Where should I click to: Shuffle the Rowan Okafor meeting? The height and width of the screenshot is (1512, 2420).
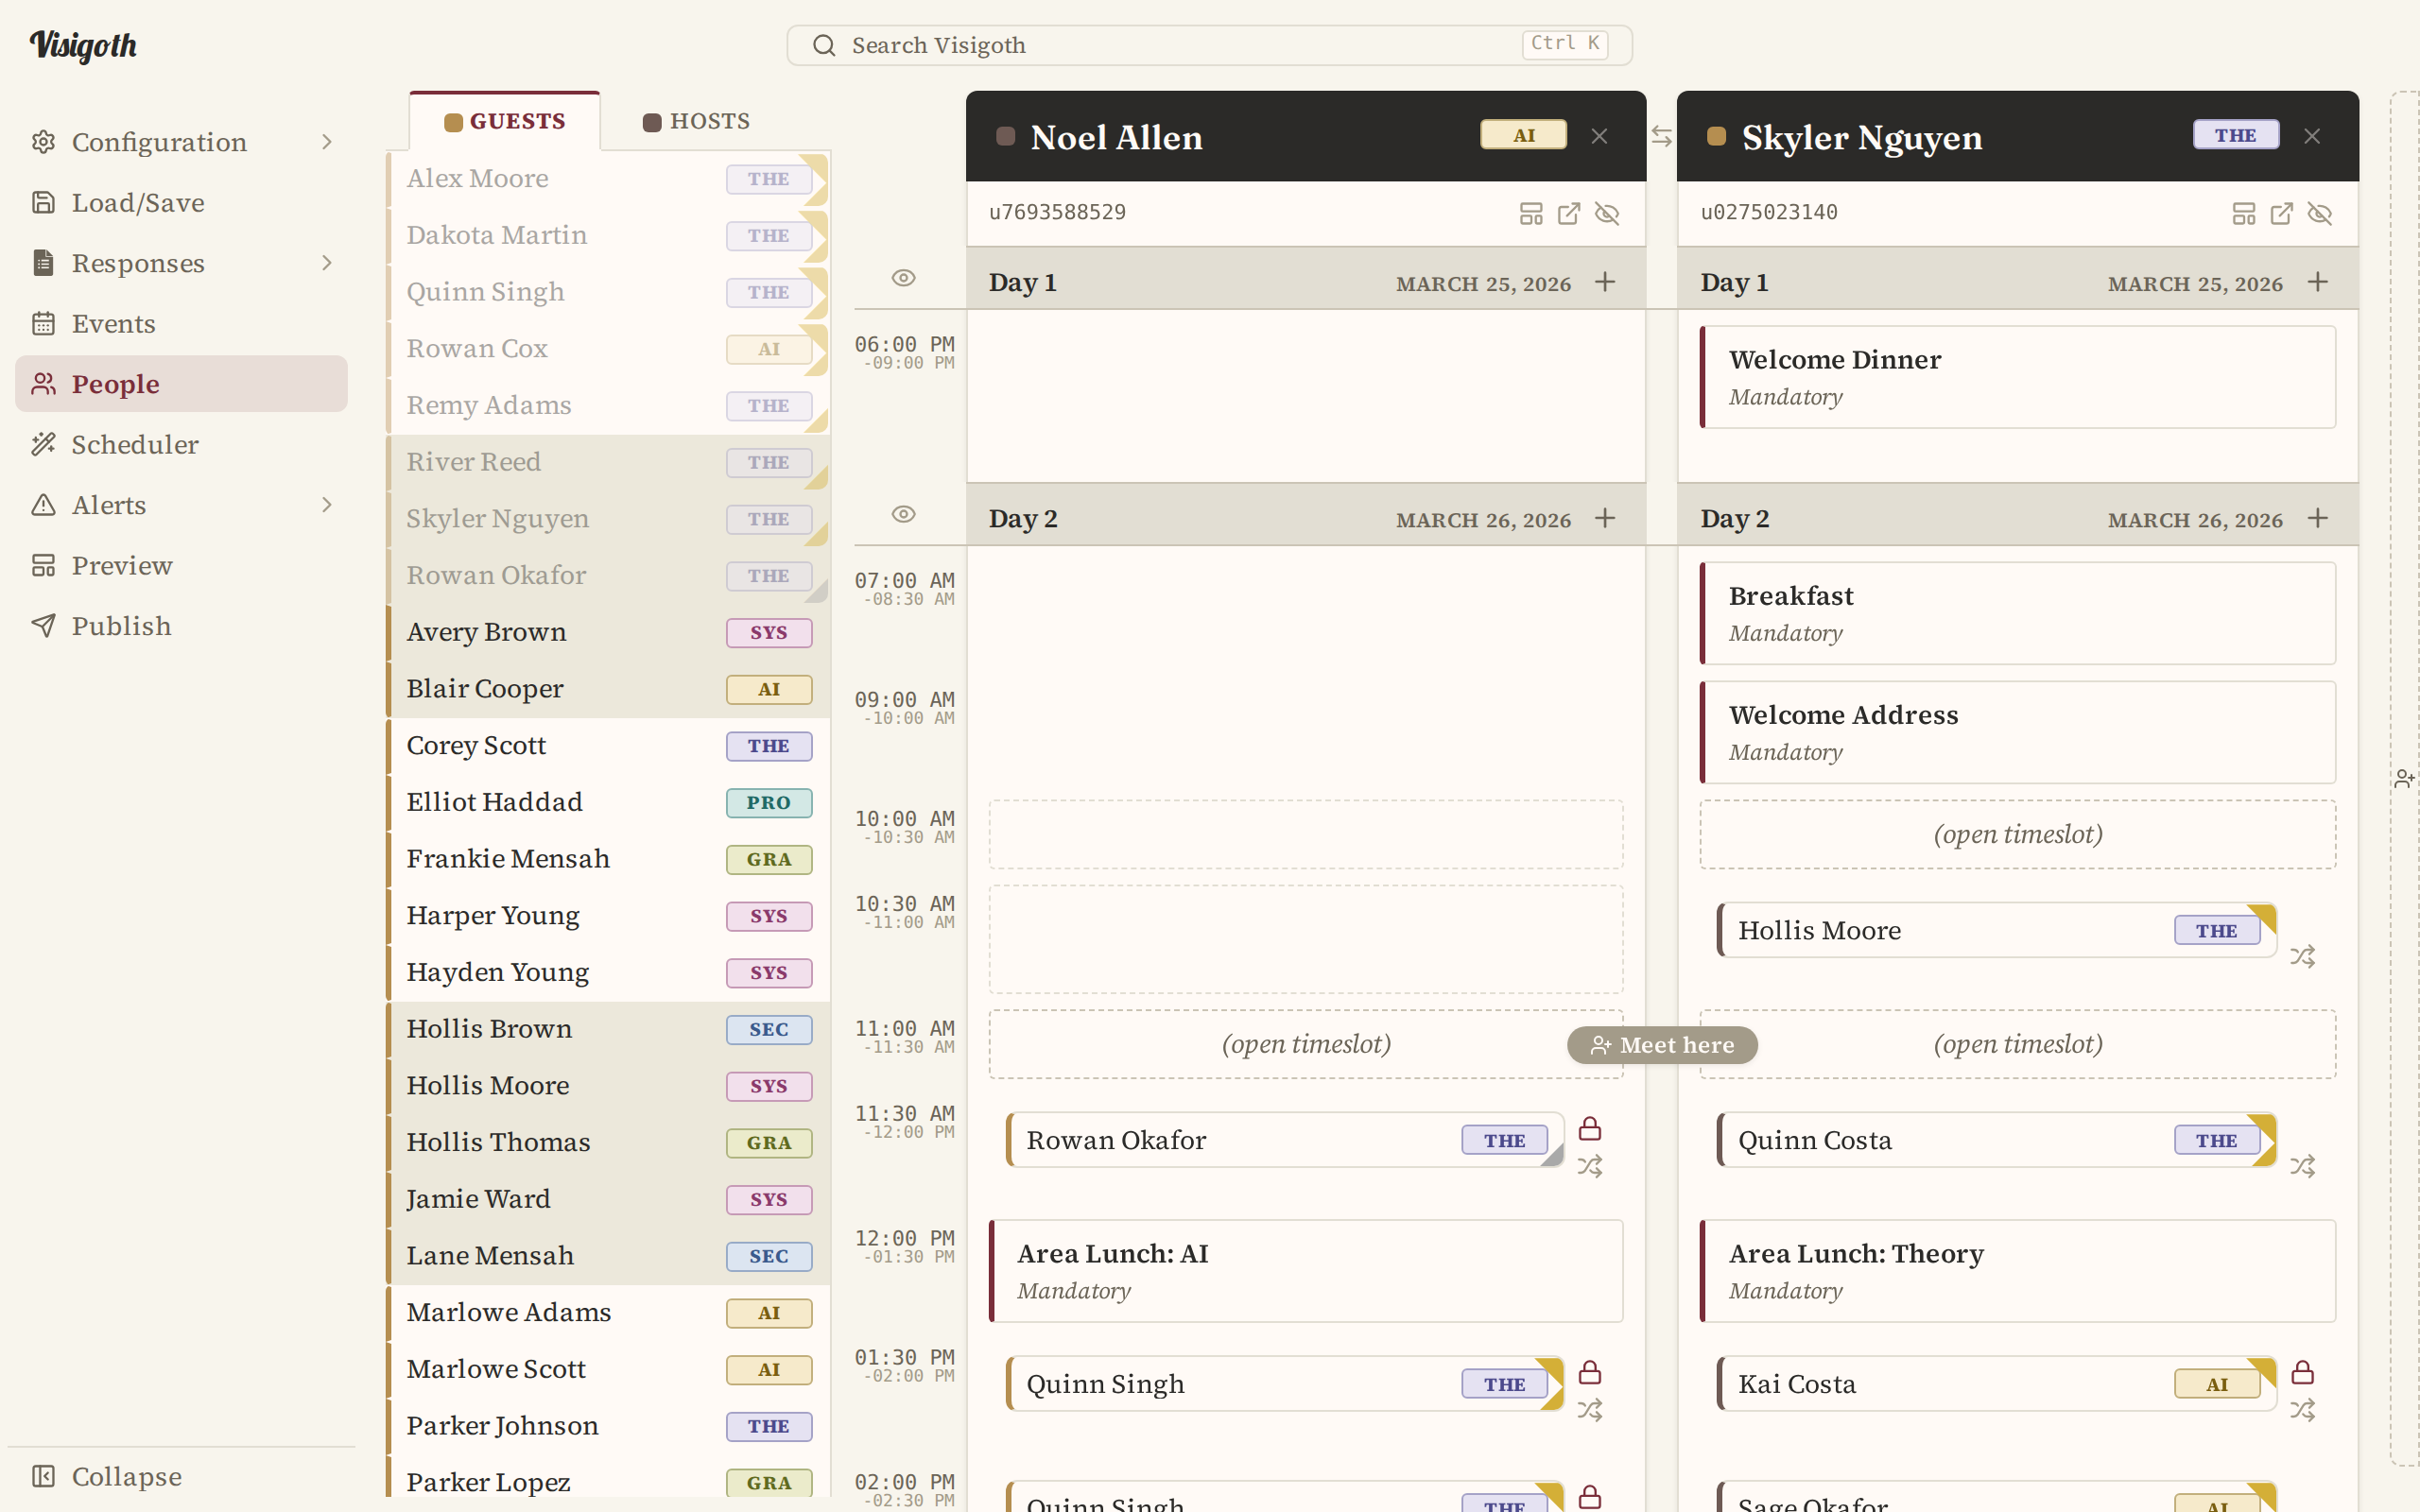1590,1166
